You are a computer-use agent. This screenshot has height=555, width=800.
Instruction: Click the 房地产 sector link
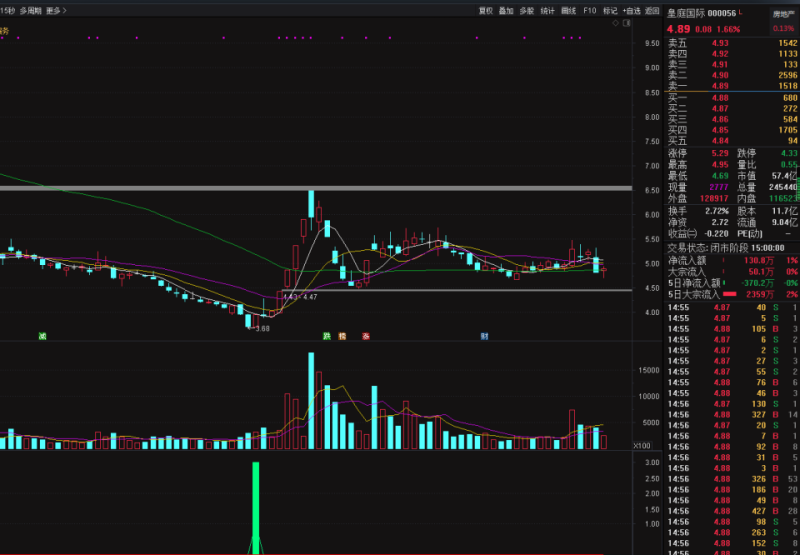(783, 14)
